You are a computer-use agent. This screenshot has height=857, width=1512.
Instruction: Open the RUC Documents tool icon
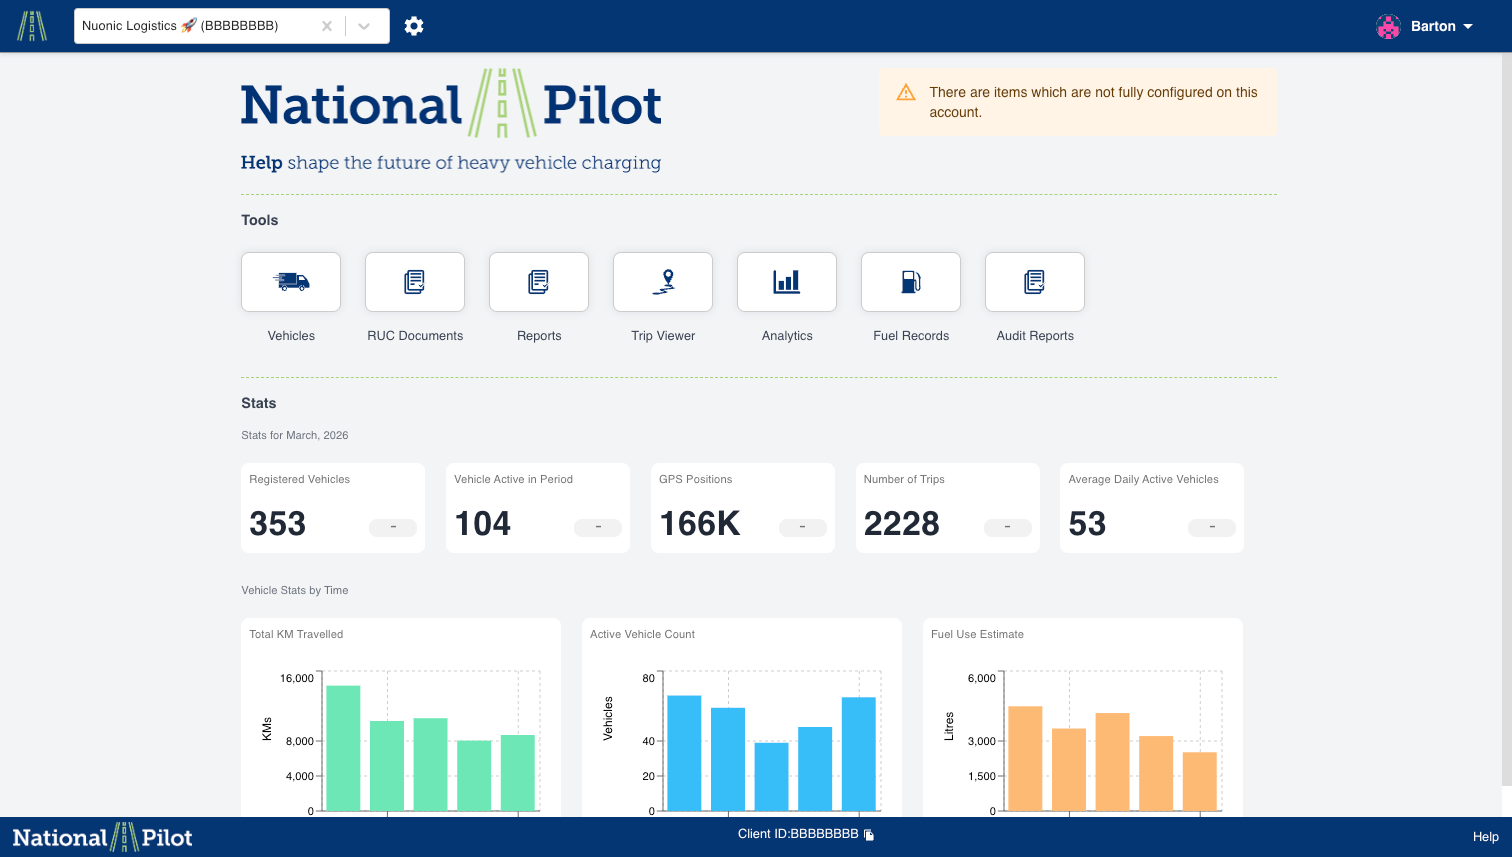click(415, 282)
